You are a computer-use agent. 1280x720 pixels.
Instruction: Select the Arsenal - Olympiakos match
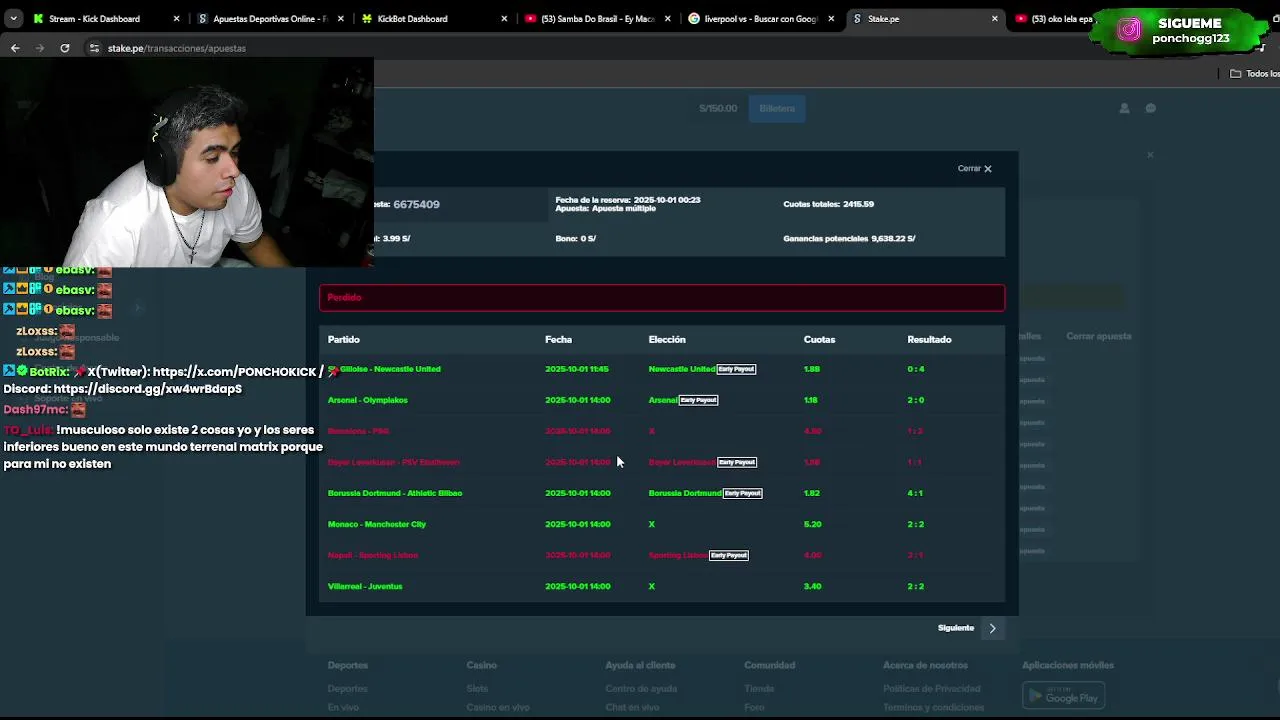[x=368, y=400]
